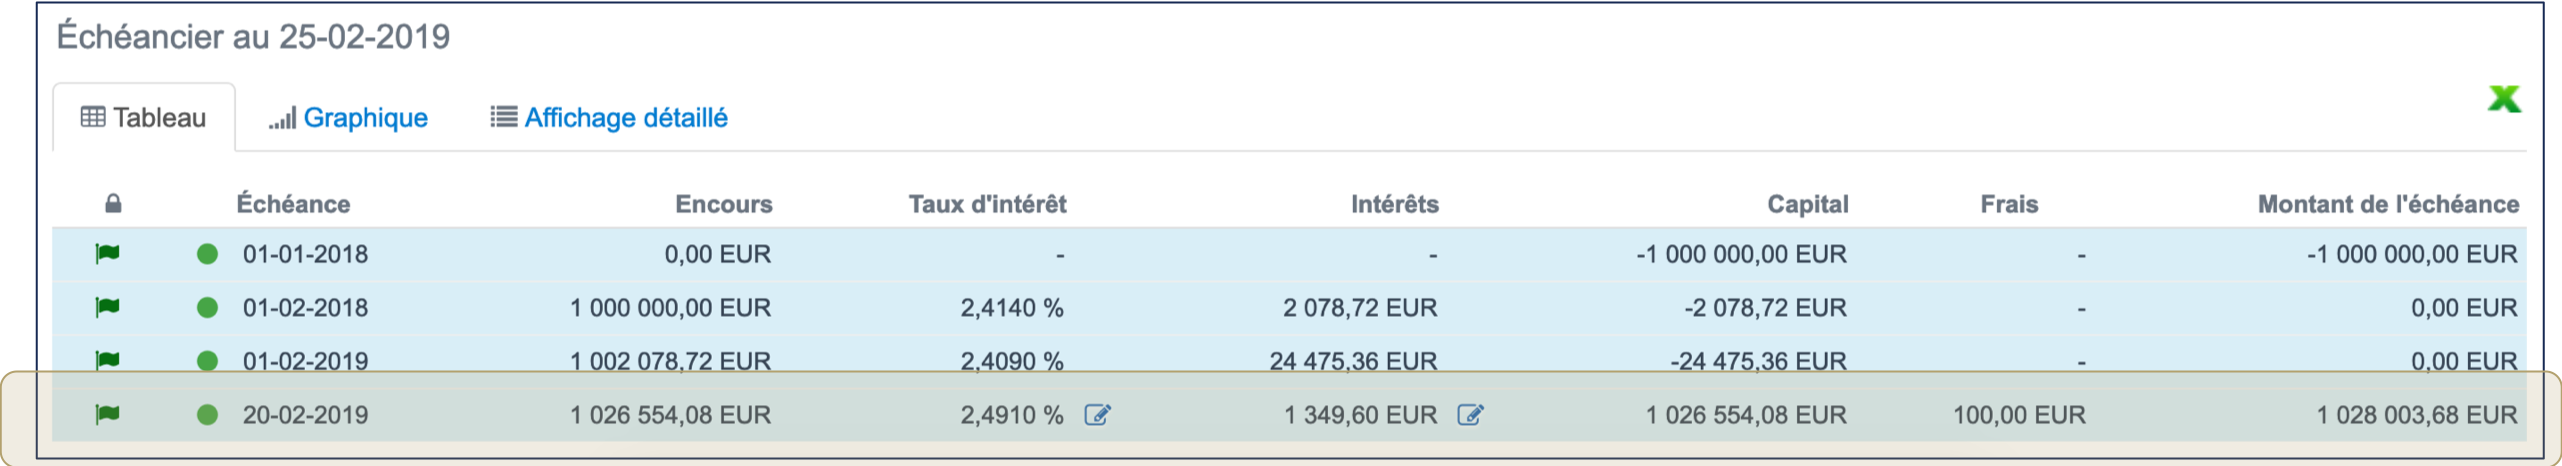Click the Échéance column header
This screenshot has width=2562, height=466.
(x=293, y=205)
